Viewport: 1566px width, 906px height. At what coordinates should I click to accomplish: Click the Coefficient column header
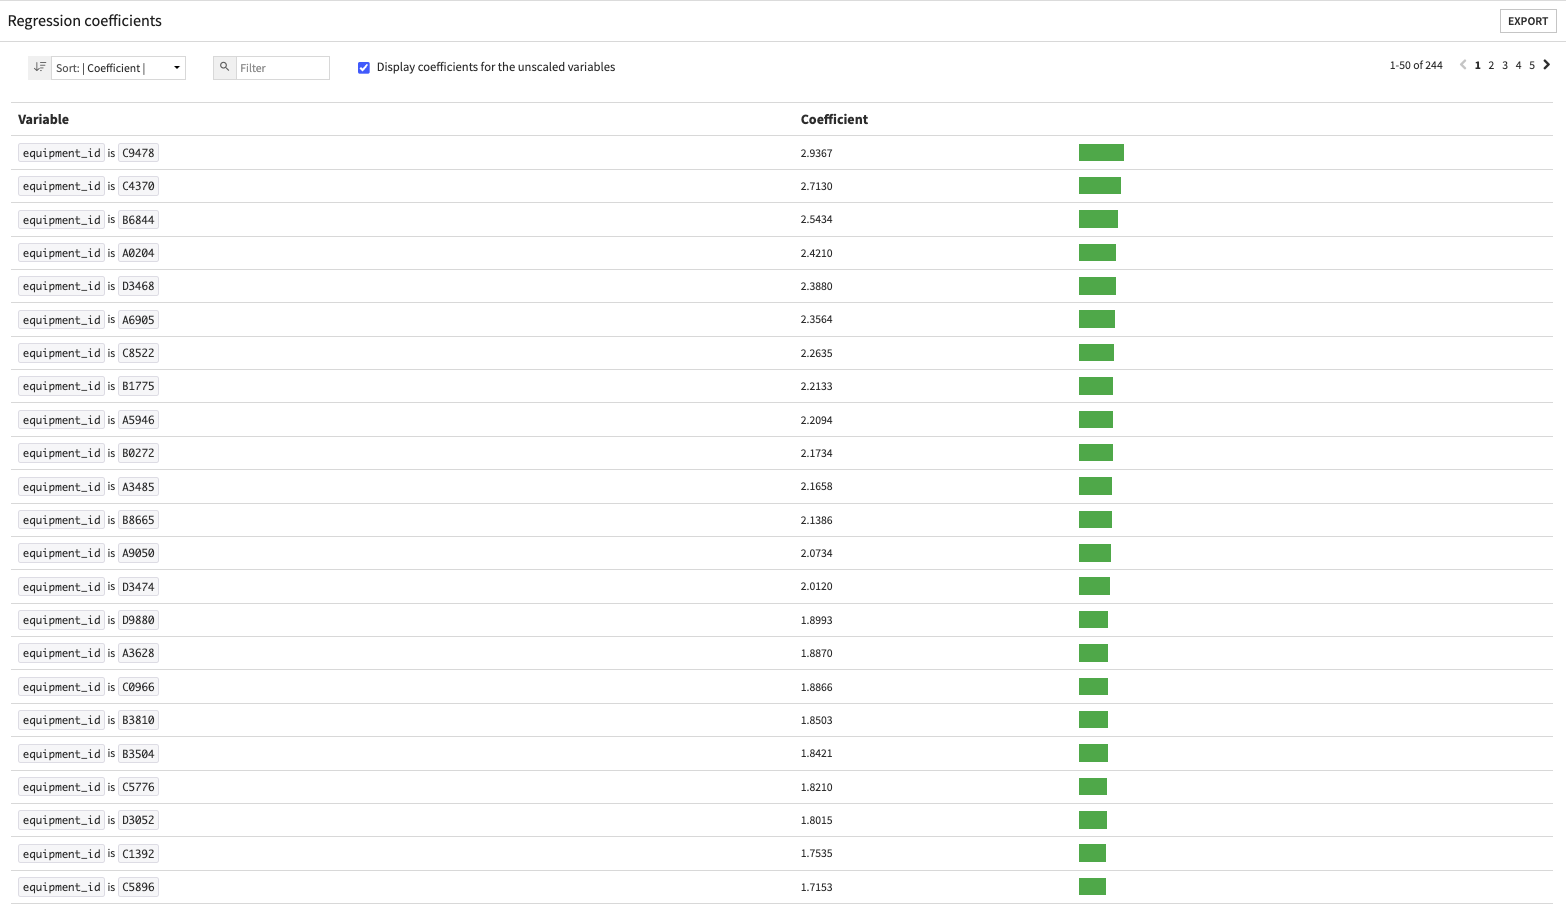pyautogui.click(x=834, y=119)
